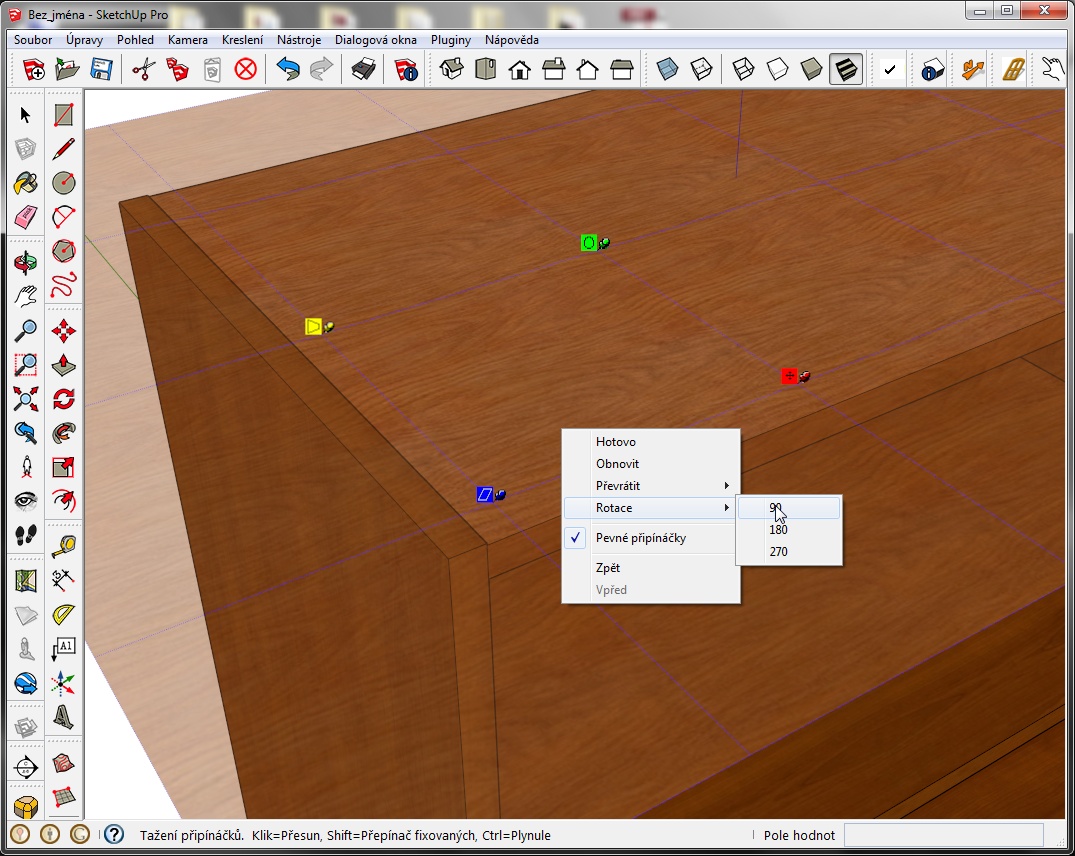The height and width of the screenshot is (856, 1075).
Task: Click the Iso view house icon
Action: coord(452,70)
